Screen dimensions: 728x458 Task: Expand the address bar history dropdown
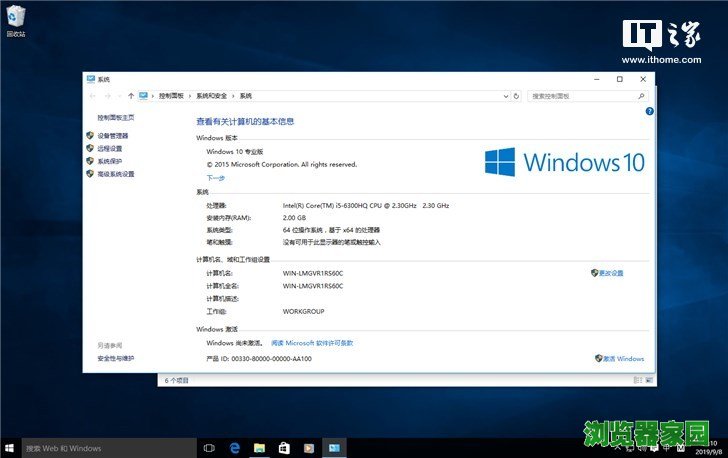pos(503,96)
